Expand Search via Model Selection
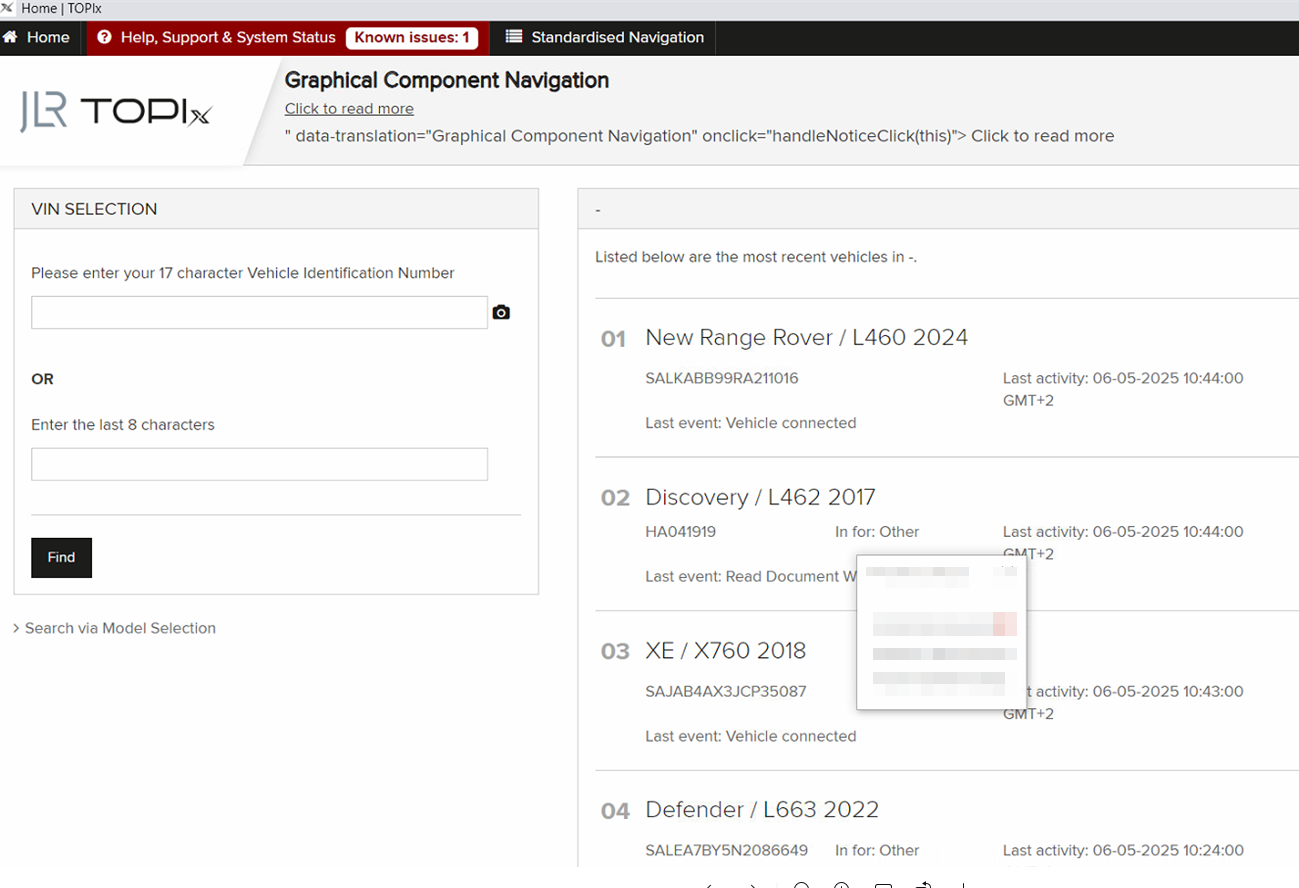 point(114,628)
